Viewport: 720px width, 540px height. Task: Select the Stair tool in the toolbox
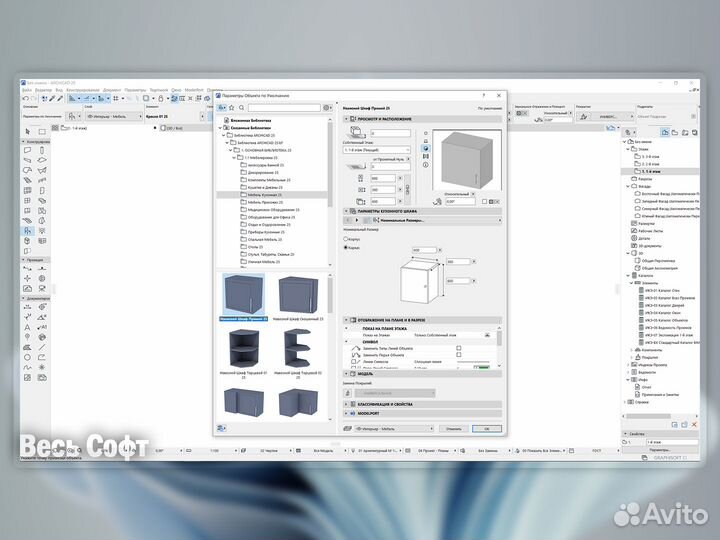point(28,180)
